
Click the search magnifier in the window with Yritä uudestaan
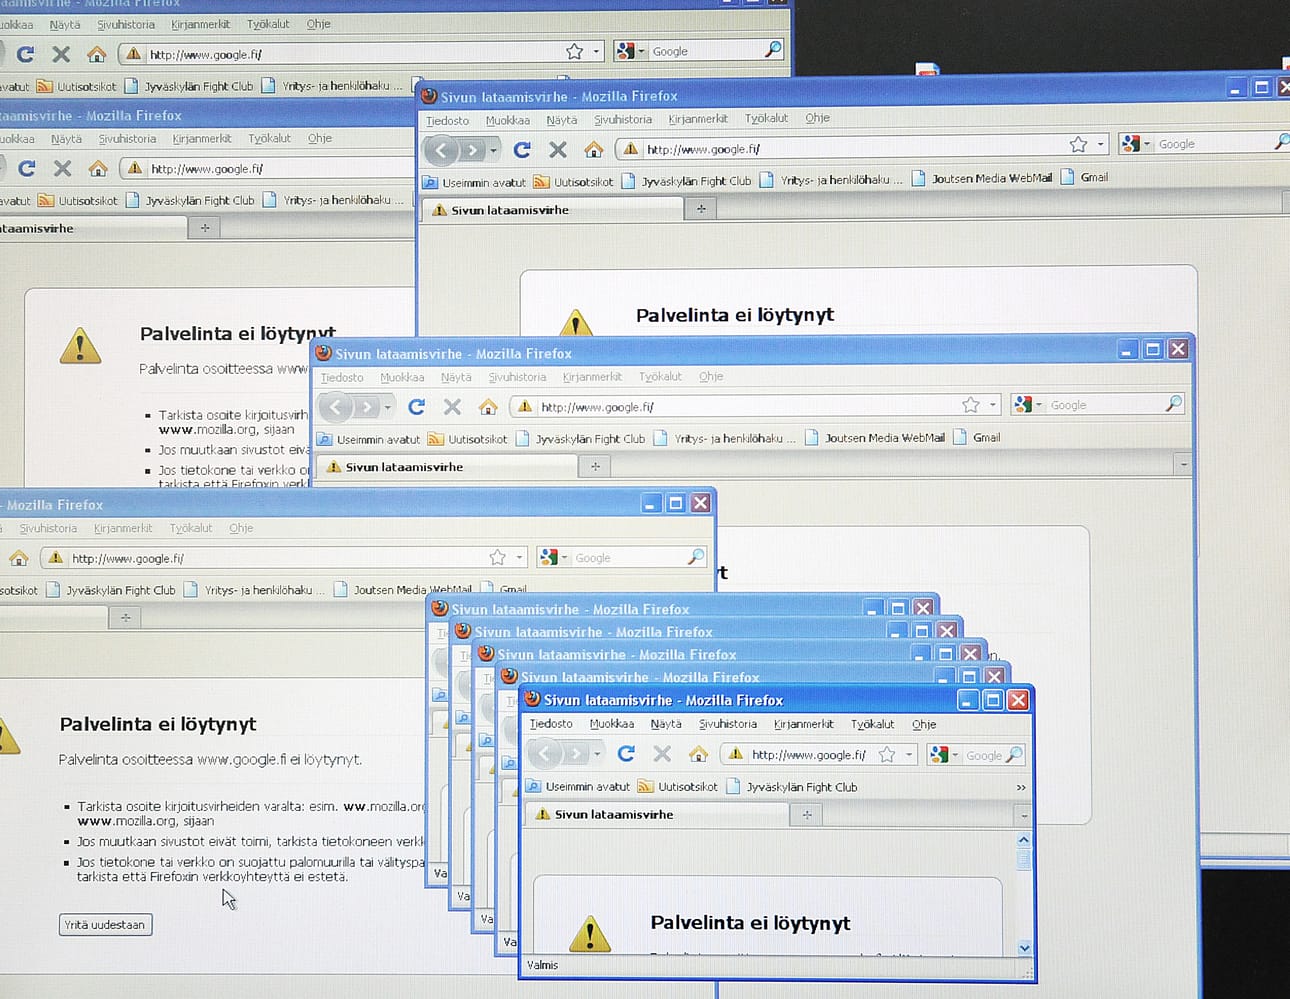tap(696, 557)
